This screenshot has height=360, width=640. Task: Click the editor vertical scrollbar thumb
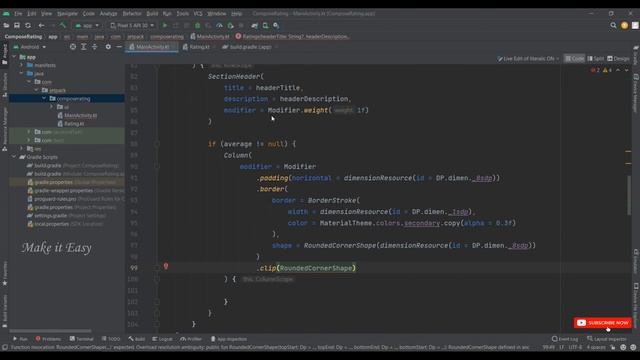[629, 195]
